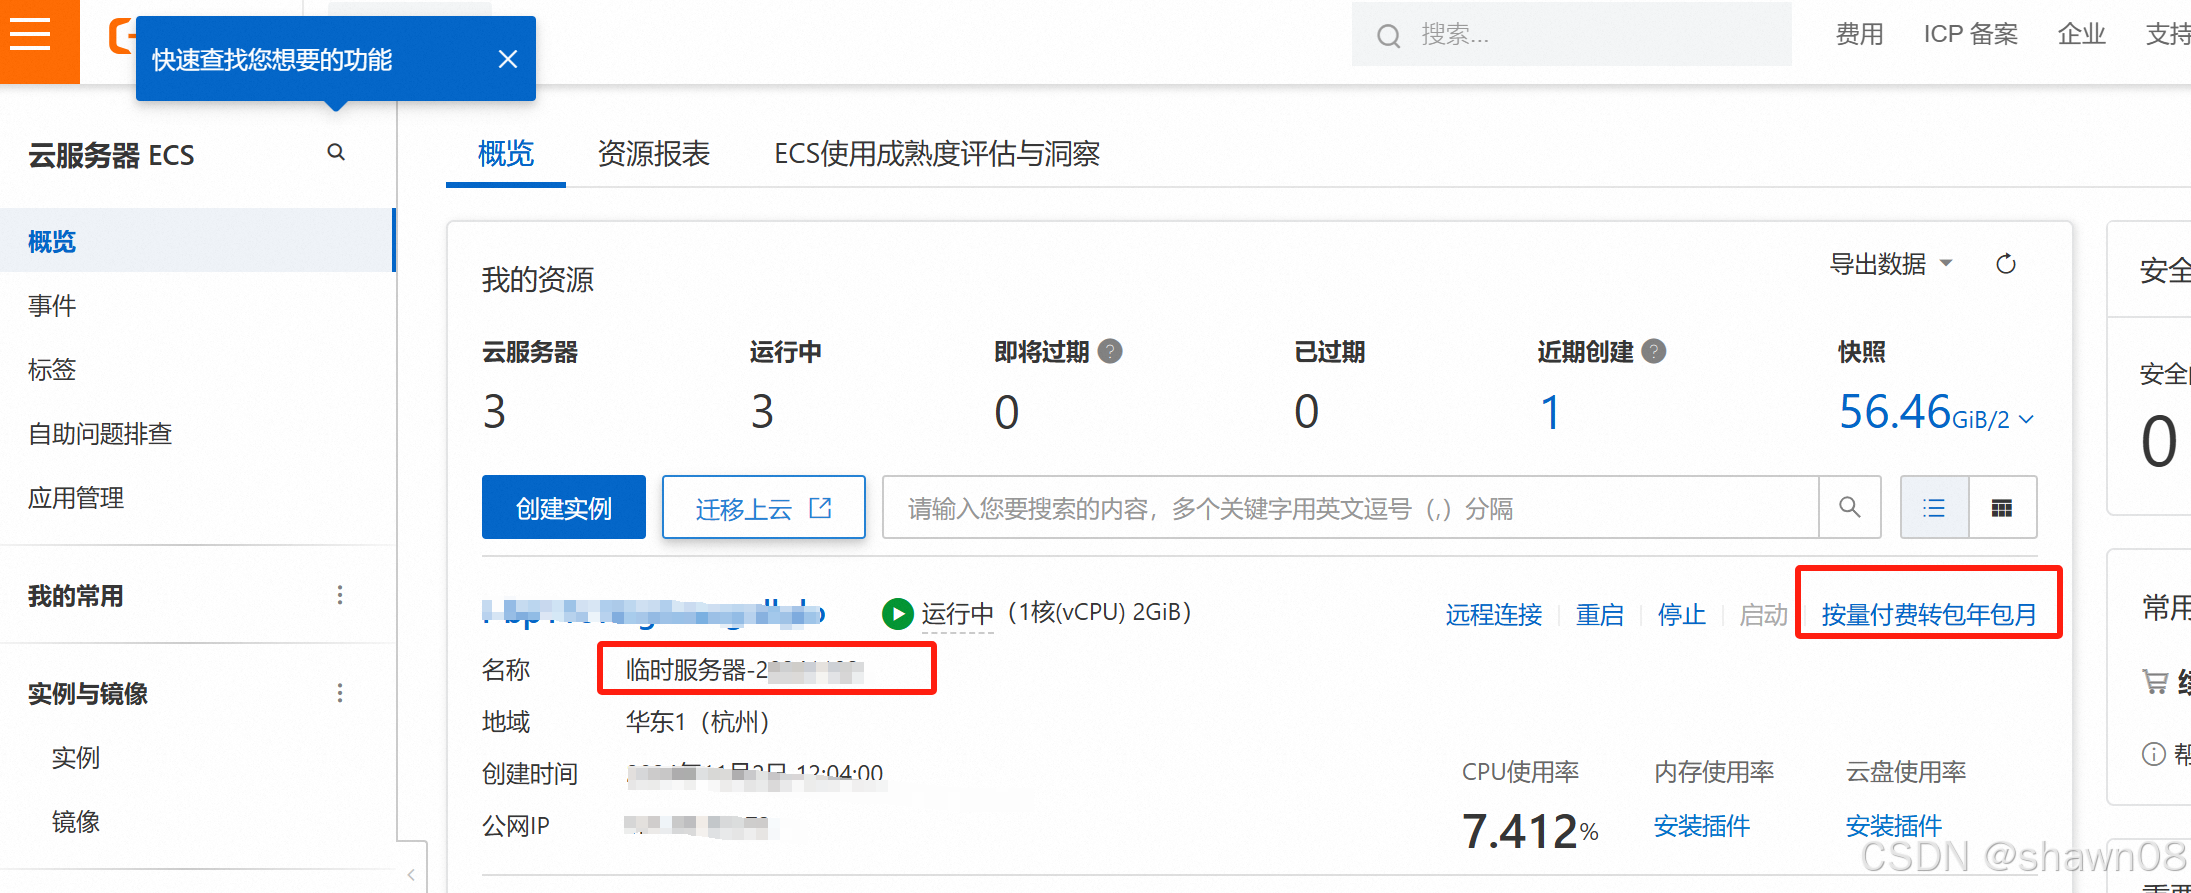Click the 华东1 (杭州) region text
The image size is (2191, 893).
(x=697, y=721)
